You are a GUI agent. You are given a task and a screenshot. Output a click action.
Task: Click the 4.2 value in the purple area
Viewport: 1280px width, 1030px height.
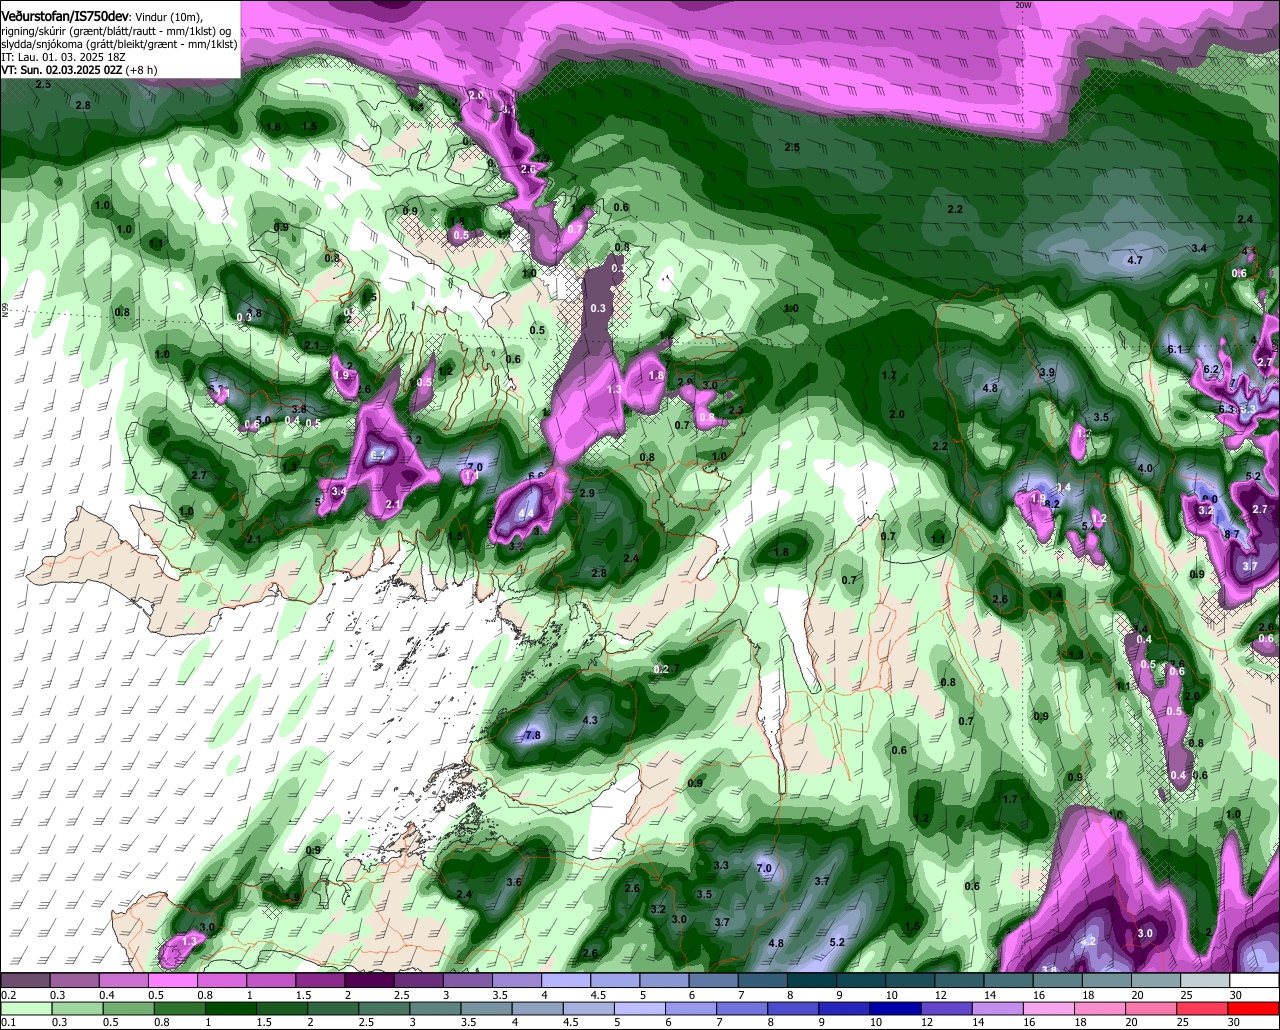(1090, 941)
